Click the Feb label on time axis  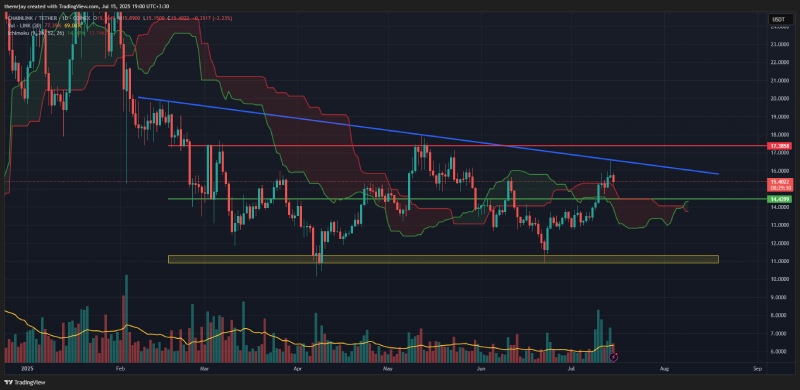point(120,368)
